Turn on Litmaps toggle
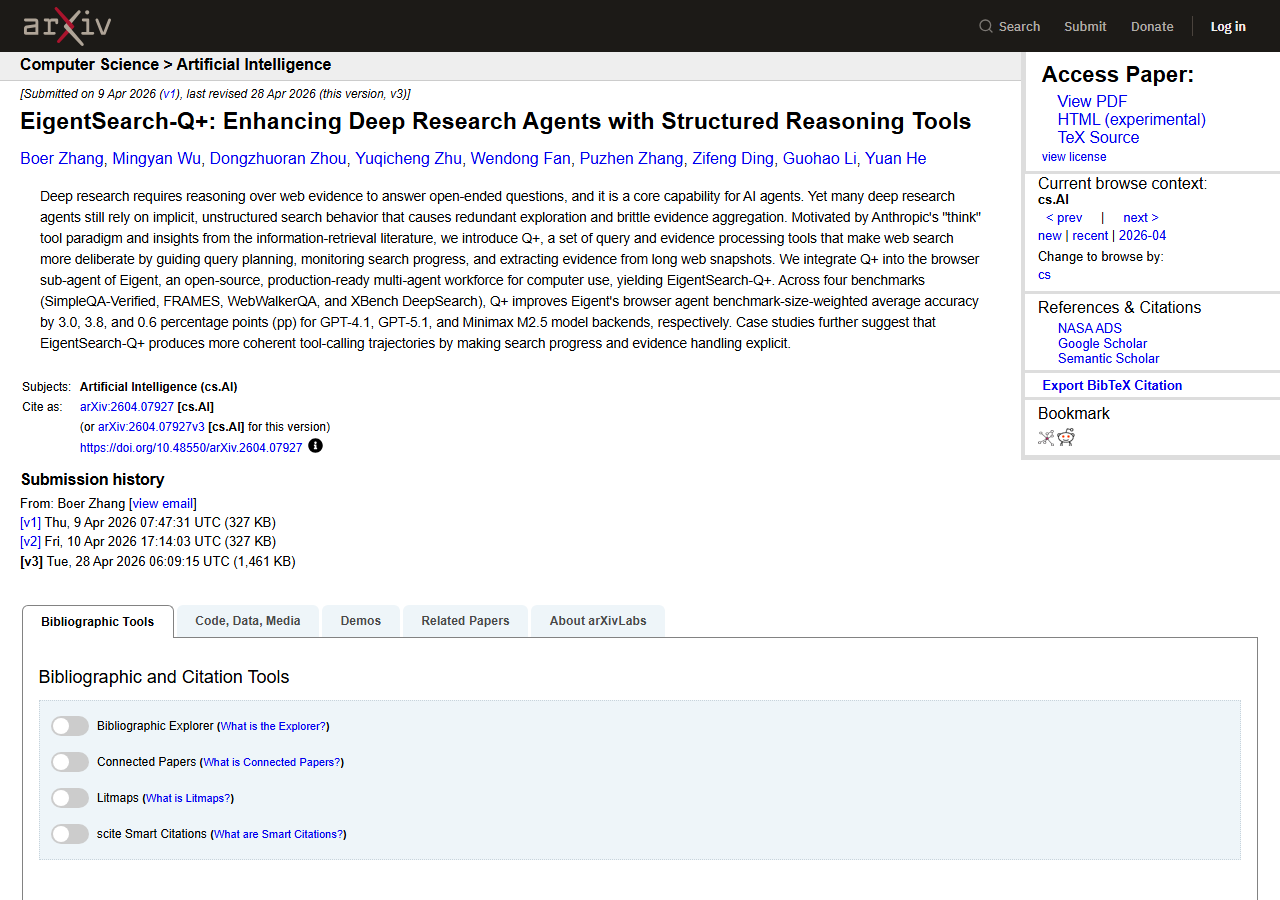This screenshot has height=900, width=1280. click(70, 798)
